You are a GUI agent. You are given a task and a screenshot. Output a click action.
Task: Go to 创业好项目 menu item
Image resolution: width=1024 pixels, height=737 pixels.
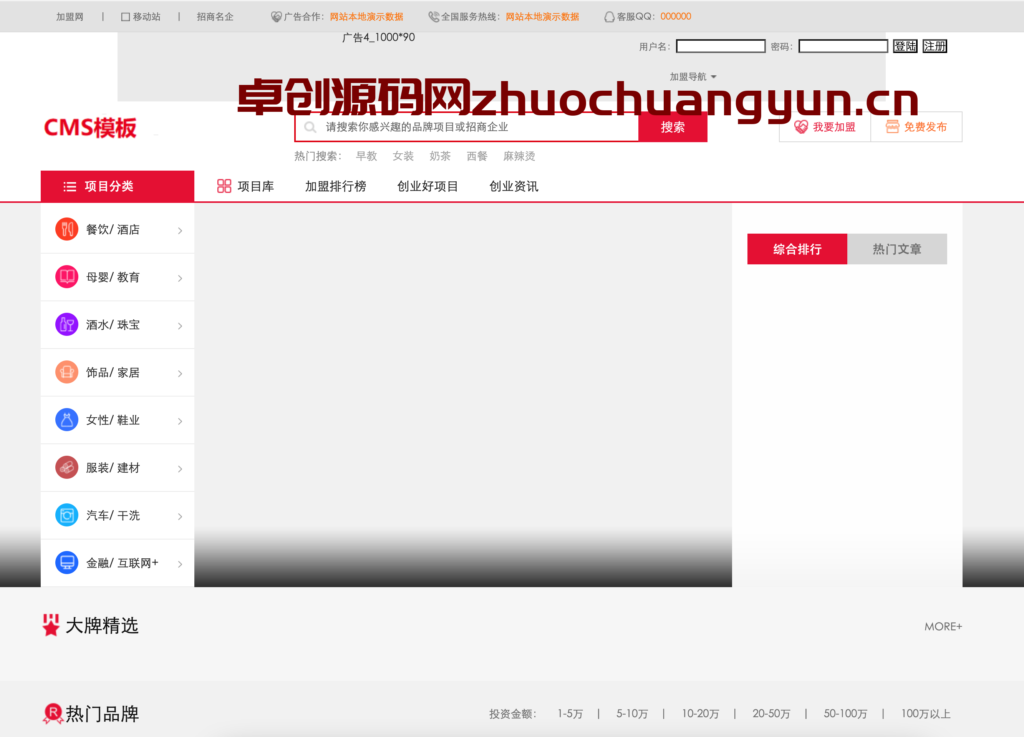coord(428,186)
